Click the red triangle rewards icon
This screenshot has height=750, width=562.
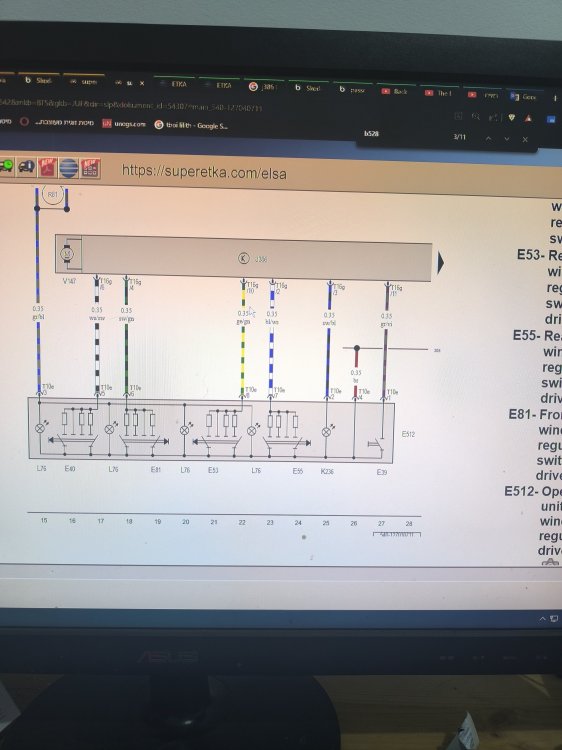coord(528,118)
